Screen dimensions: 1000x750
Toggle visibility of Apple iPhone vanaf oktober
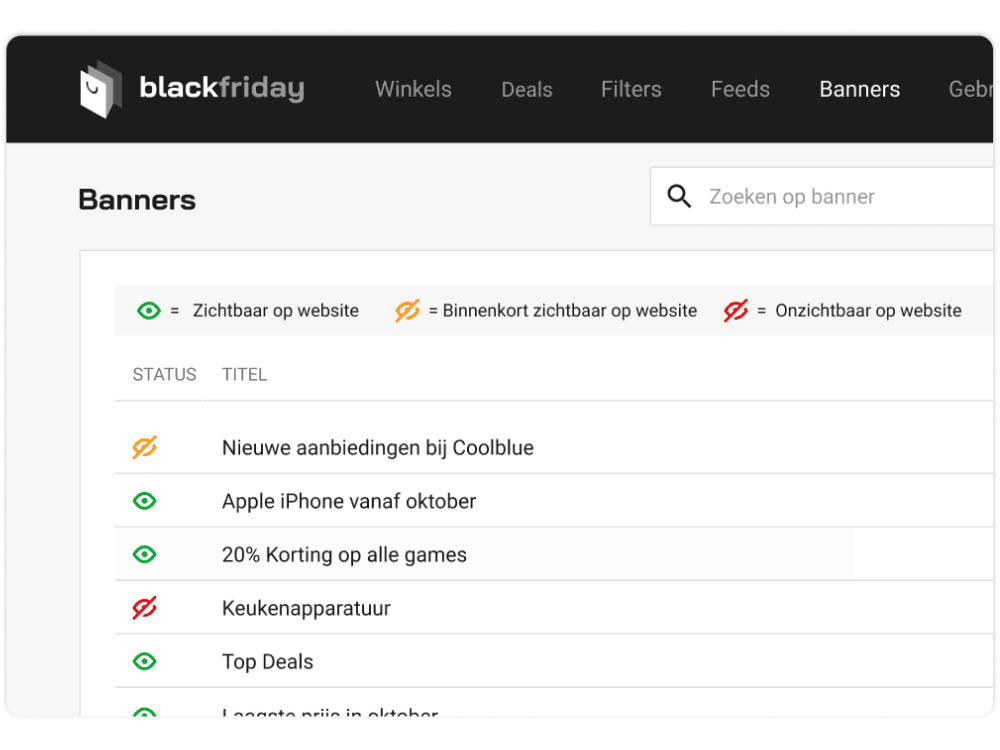[x=145, y=501]
